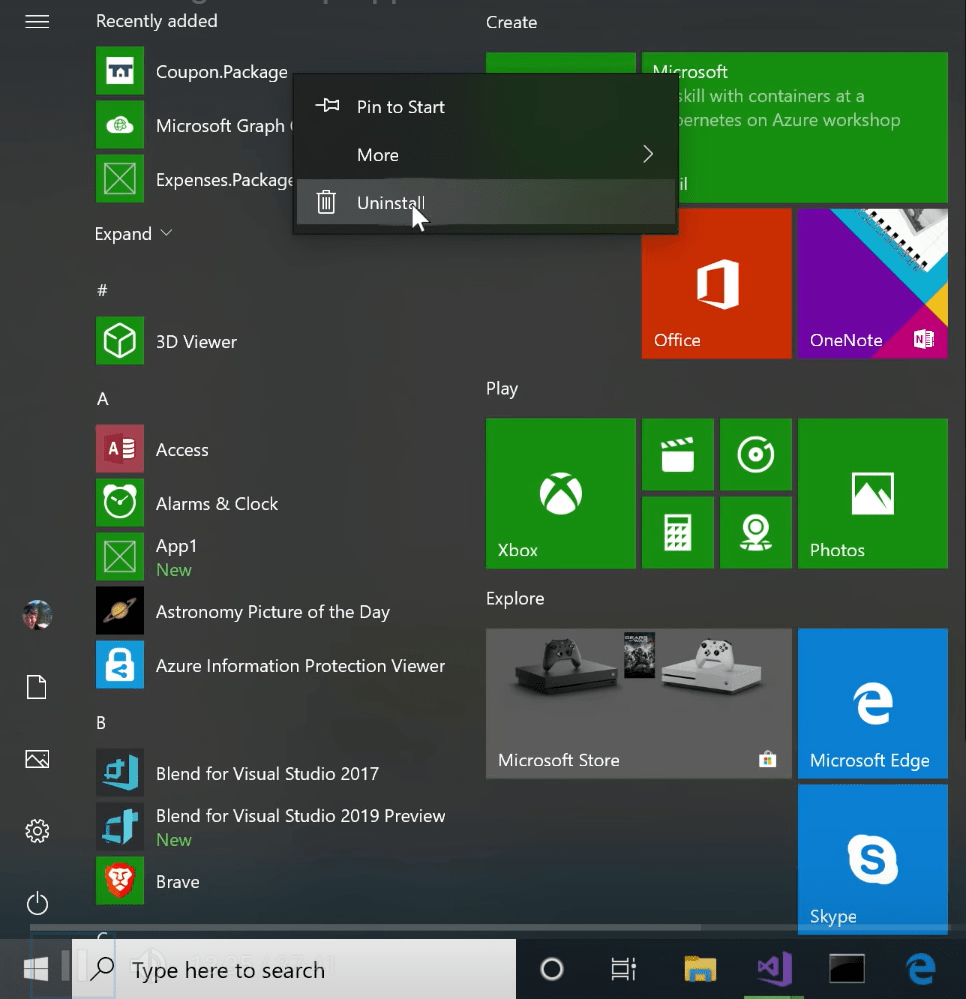Viewport: 966px width, 999px height.
Task: Collapse the Expand section header
Action: [131, 233]
